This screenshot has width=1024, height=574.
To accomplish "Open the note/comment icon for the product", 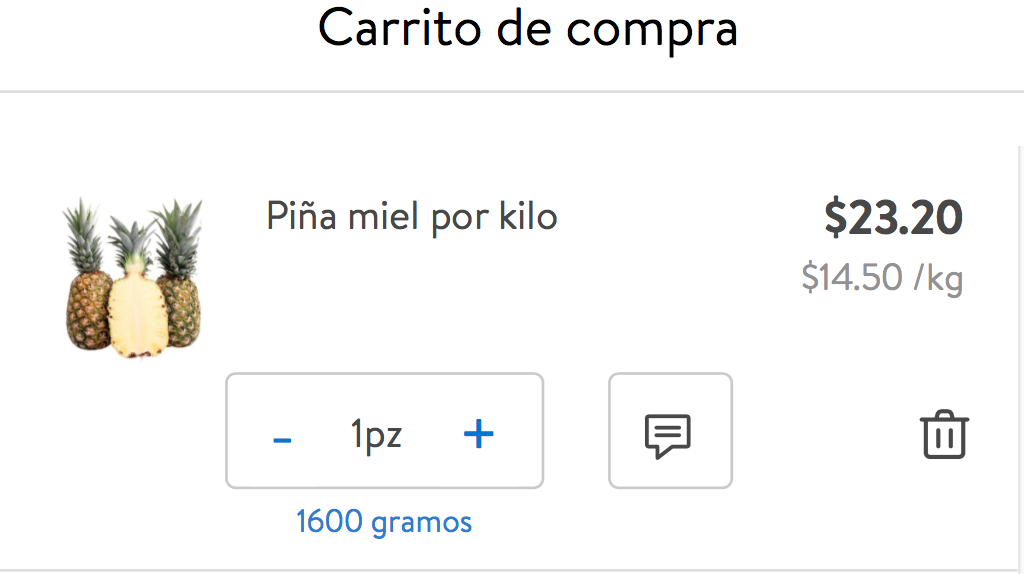I will coord(669,433).
